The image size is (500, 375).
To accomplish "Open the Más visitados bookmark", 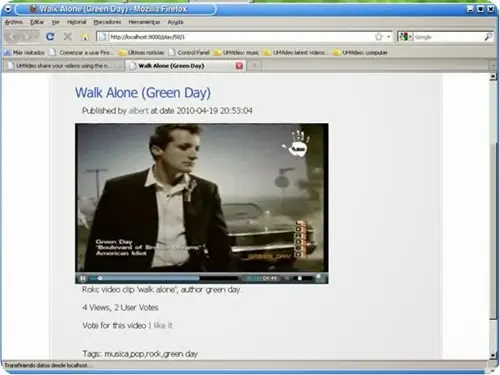I will (x=25, y=52).
